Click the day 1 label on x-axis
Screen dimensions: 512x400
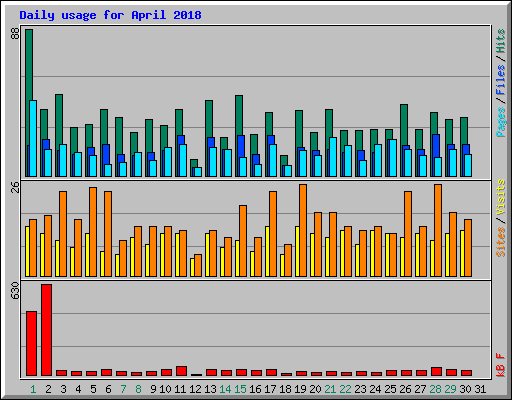(33, 389)
